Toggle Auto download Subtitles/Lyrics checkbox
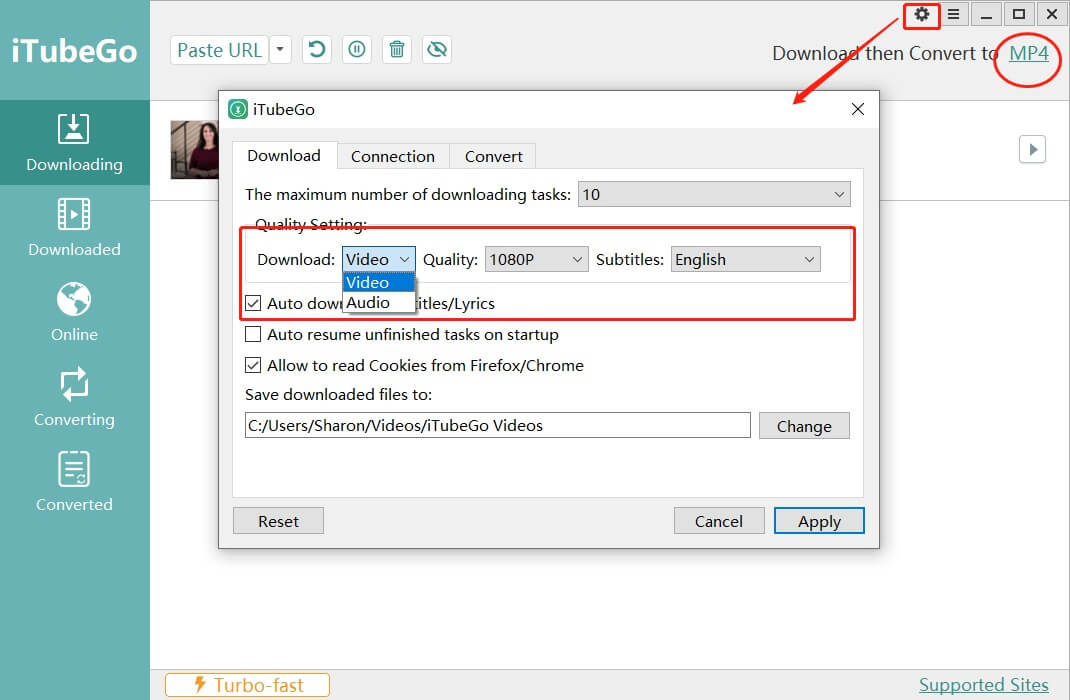 tap(253, 303)
